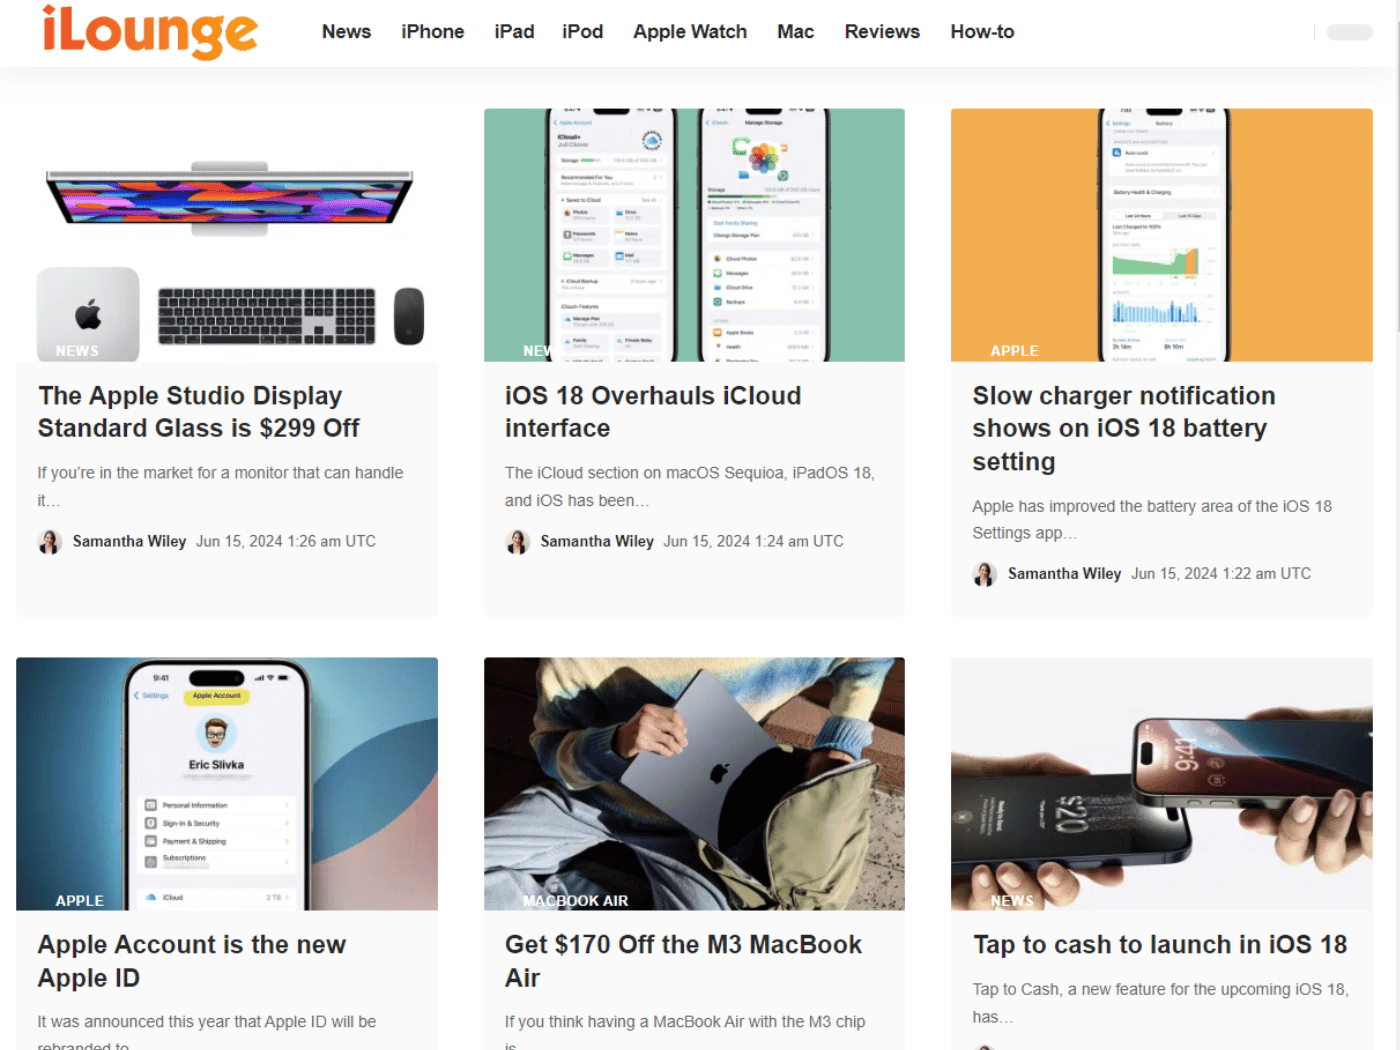Open the Apple Watch section
1400x1050 pixels.
click(x=690, y=32)
